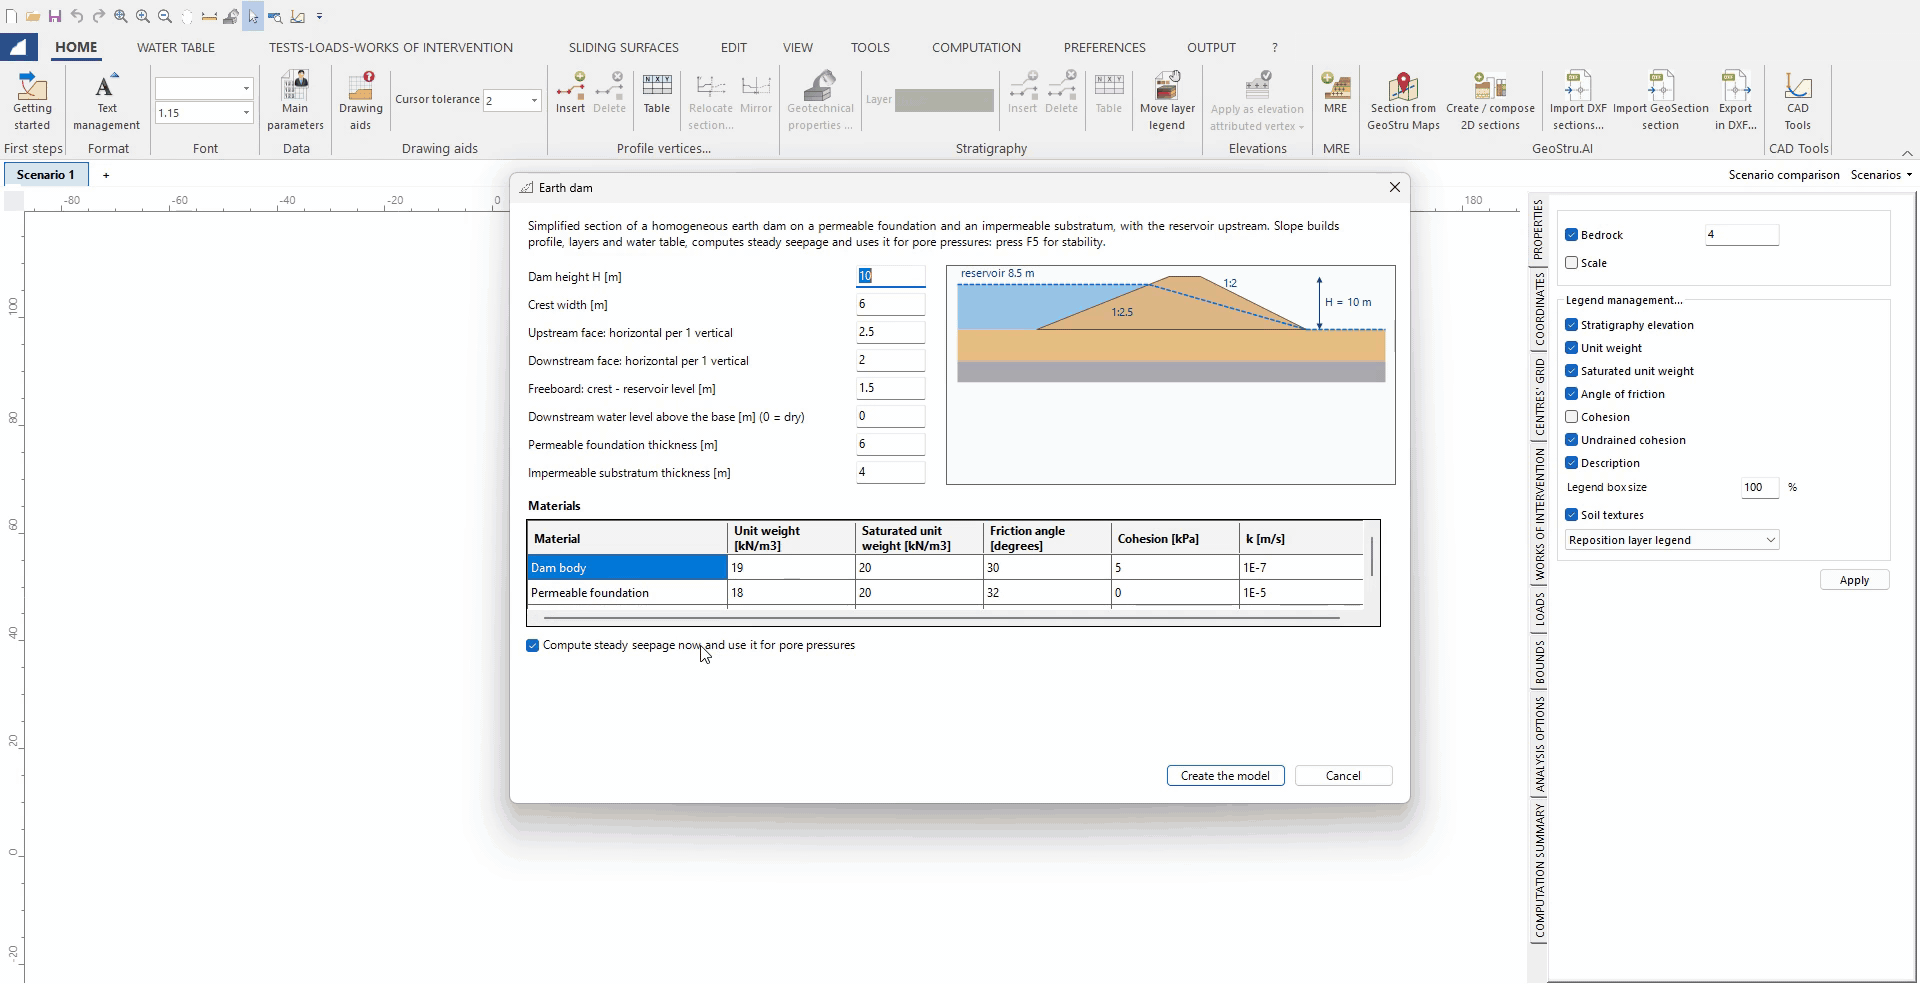Open Section from GeoStru Maps
The image size is (1920, 984).
pyautogui.click(x=1403, y=101)
